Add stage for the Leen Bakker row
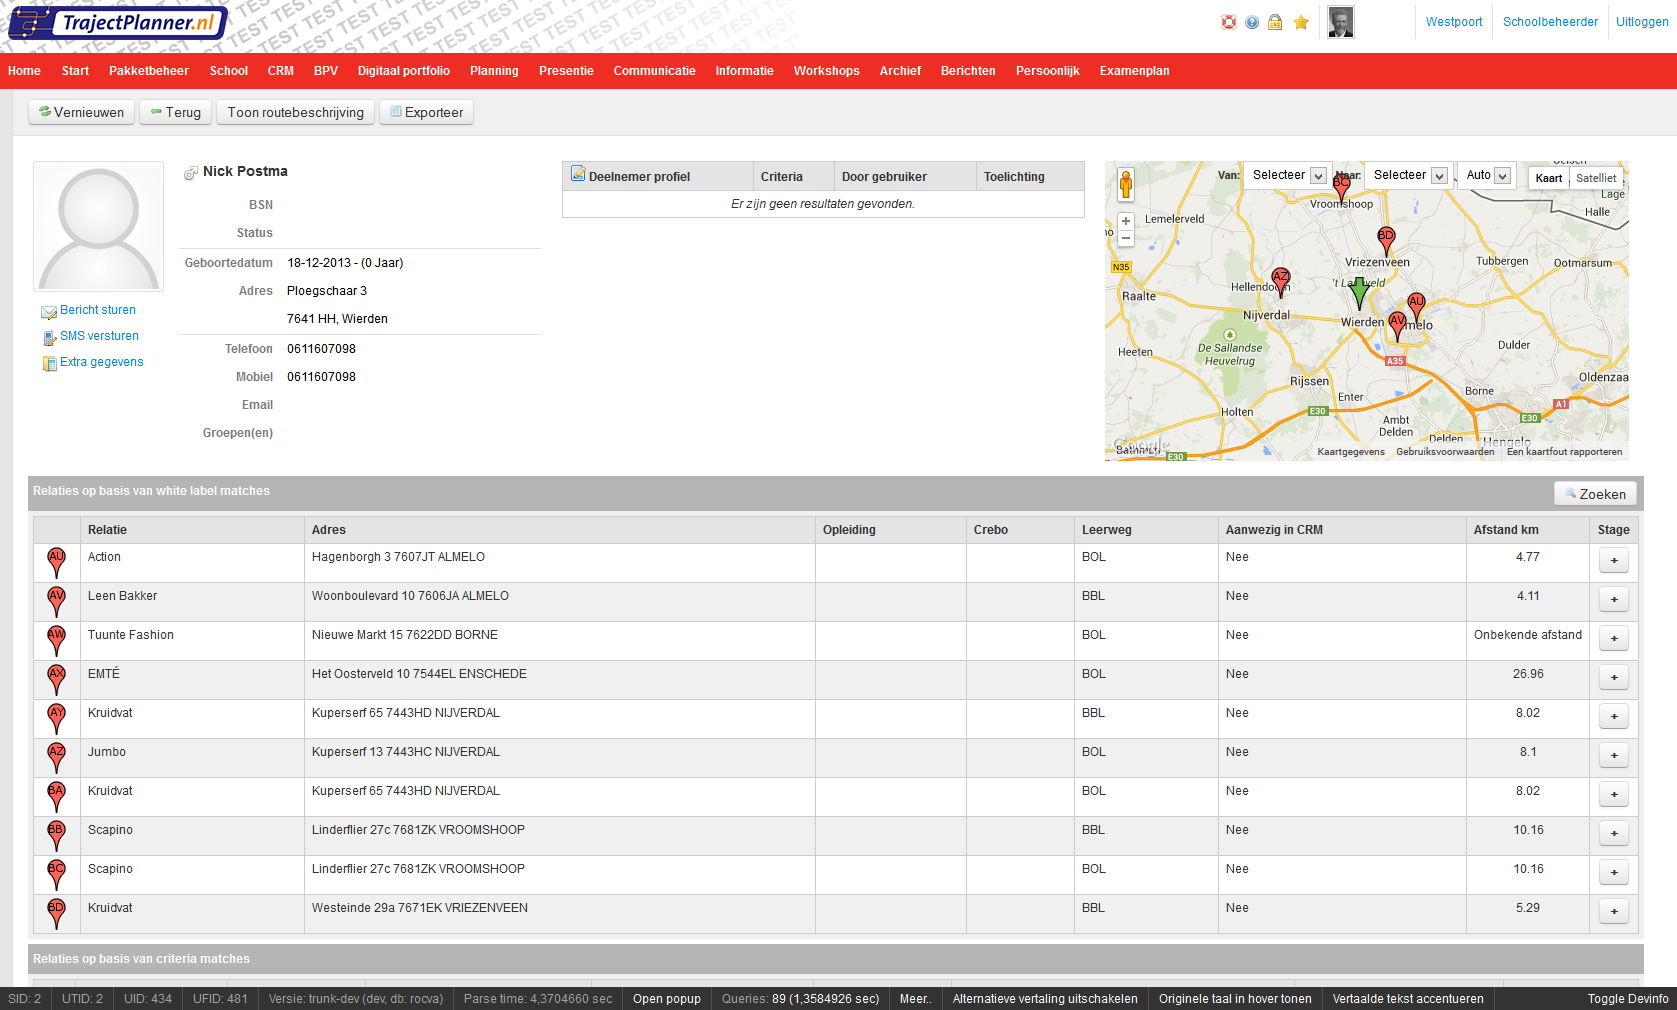Viewport: 1677px width, 1010px height. pos(1613,599)
